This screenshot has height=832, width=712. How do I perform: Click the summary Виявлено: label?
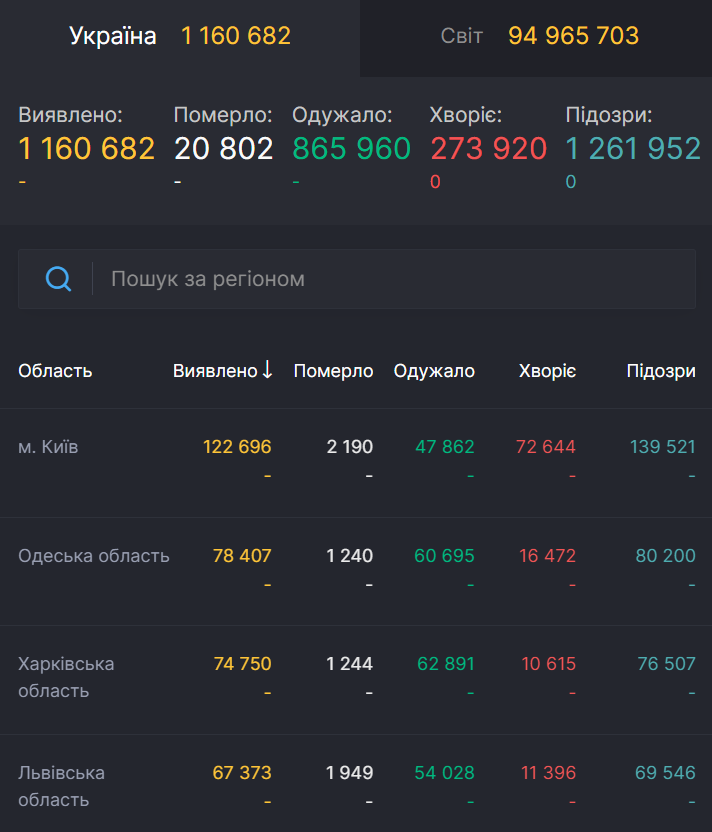point(71,115)
